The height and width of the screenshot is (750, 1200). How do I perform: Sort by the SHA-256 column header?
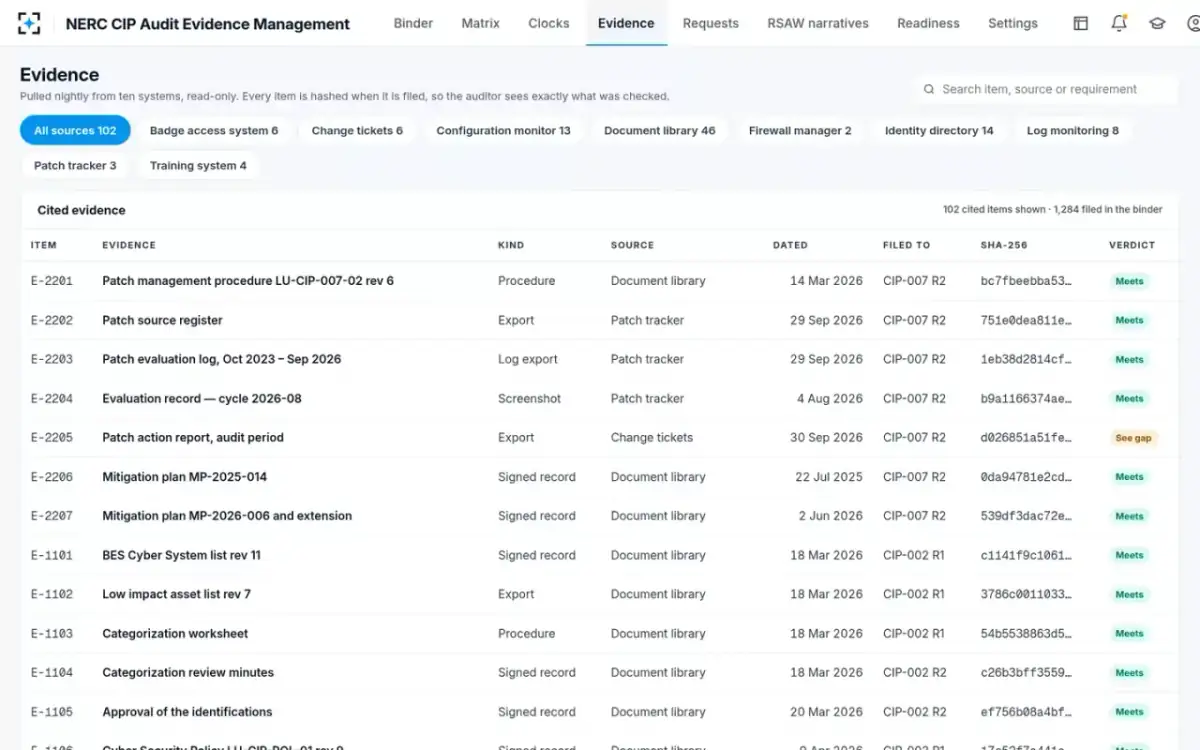tap(1004, 245)
